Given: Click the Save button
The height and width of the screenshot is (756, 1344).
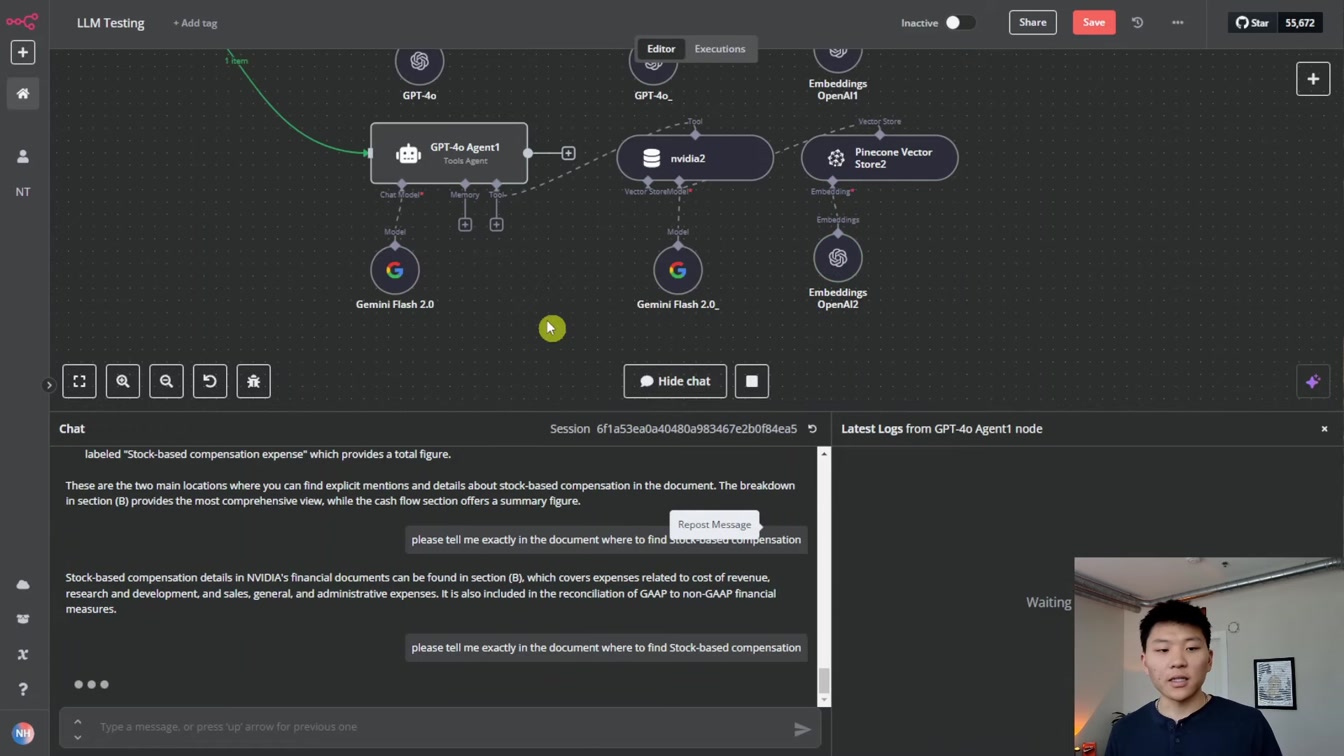Looking at the screenshot, I should pos(1094,22).
